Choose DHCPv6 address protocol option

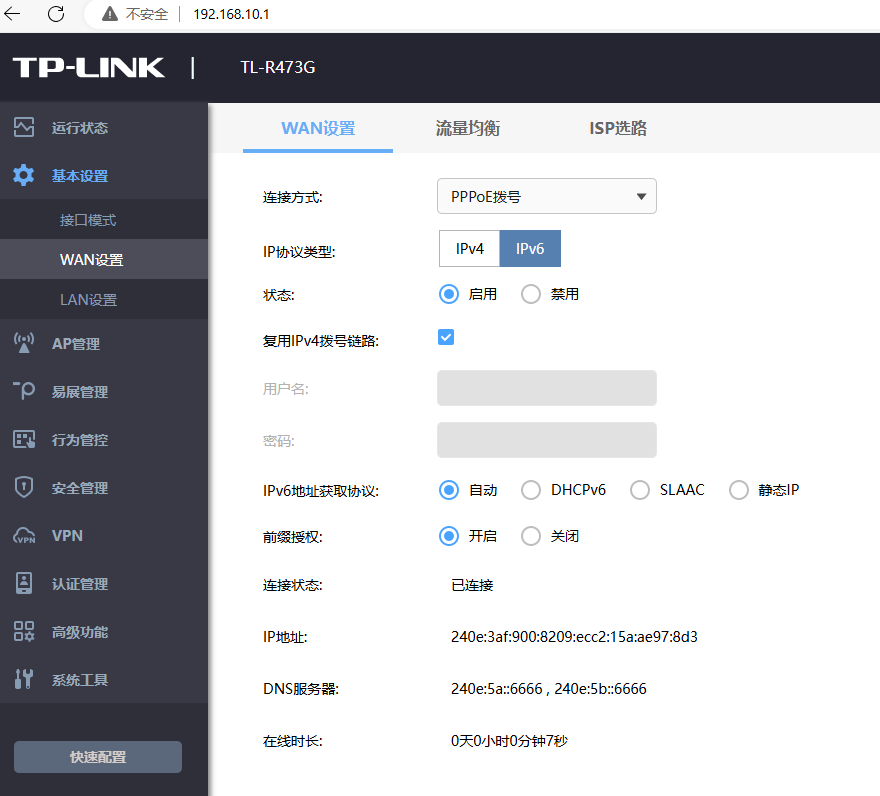coord(531,490)
